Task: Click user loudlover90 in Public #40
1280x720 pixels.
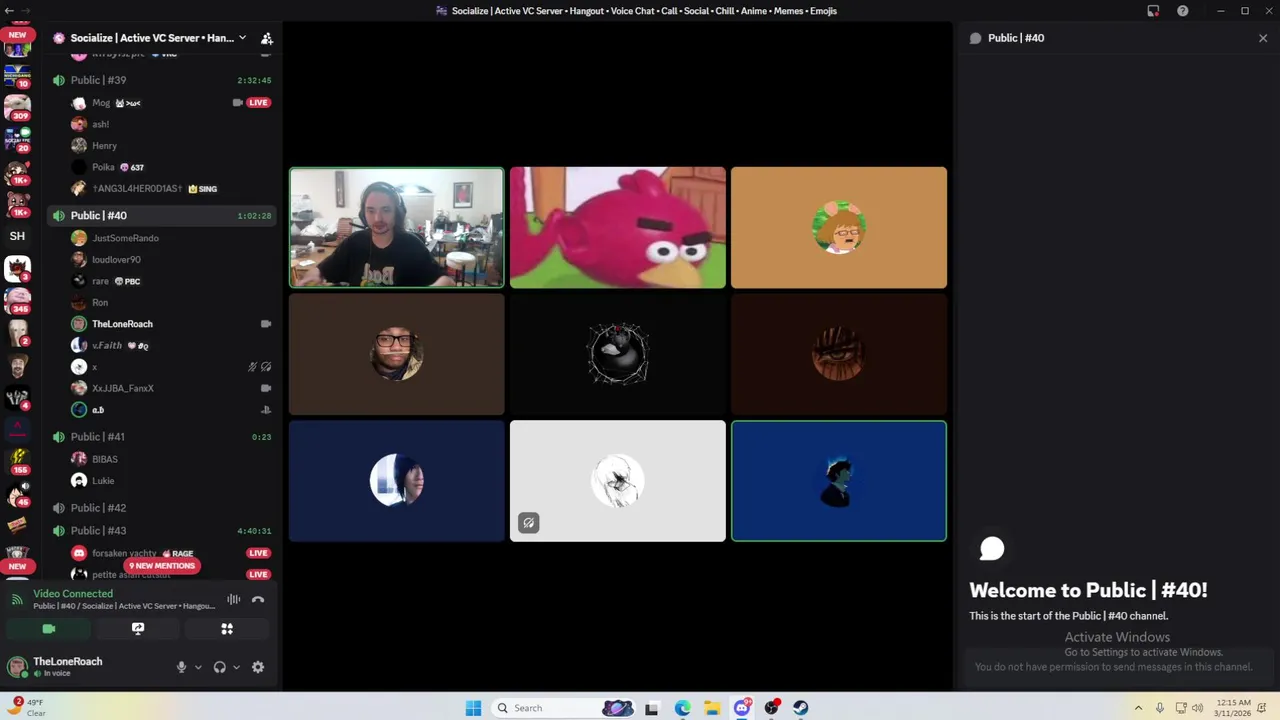Action: click(116, 260)
